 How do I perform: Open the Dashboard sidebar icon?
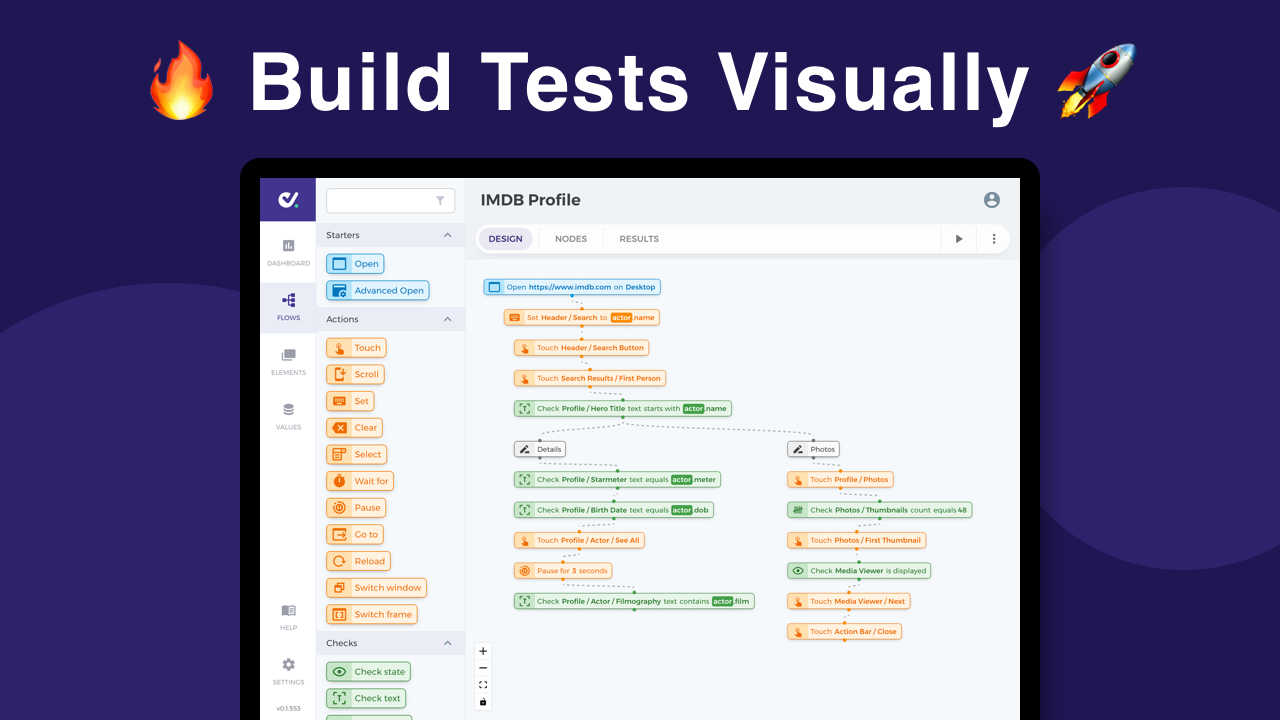pyautogui.click(x=288, y=252)
